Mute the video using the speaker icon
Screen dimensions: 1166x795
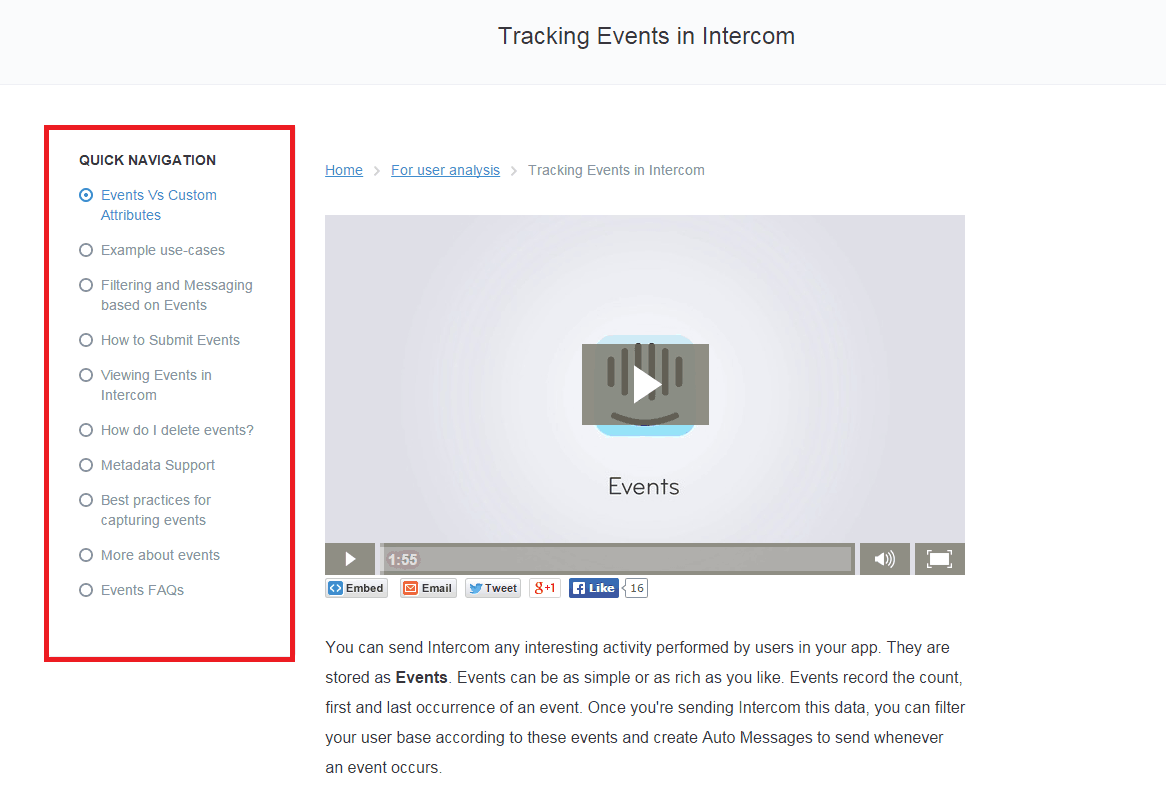pyautogui.click(x=884, y=559)
